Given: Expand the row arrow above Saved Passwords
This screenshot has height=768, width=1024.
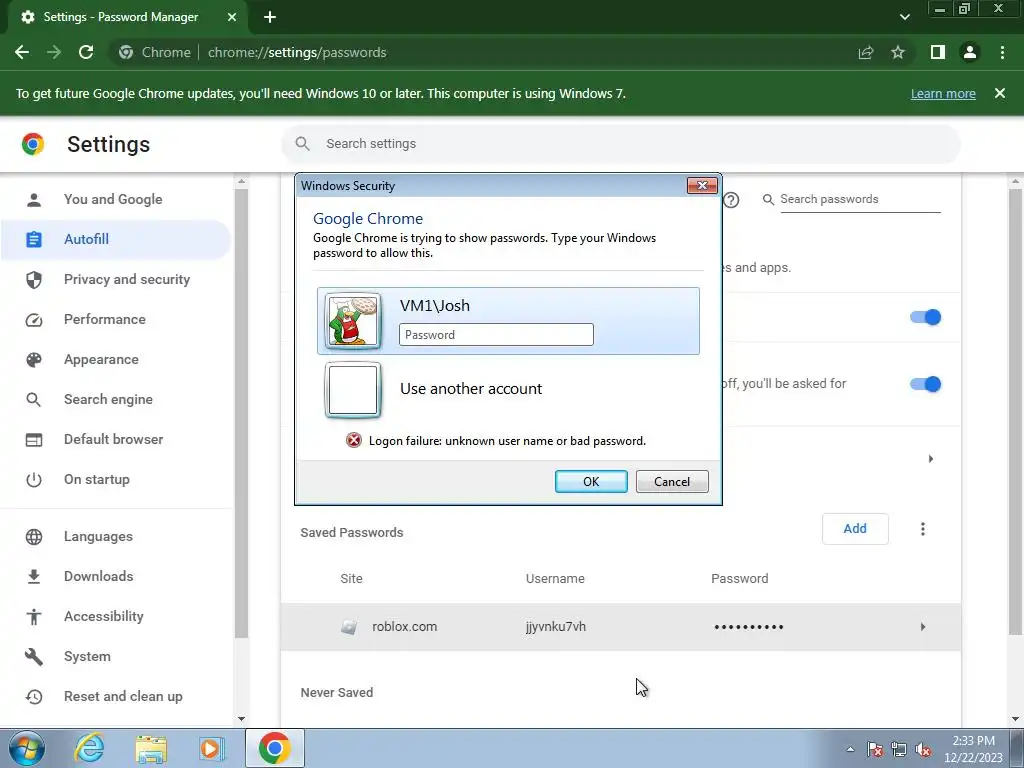Looking at the screenshot, I should (931, 459).
